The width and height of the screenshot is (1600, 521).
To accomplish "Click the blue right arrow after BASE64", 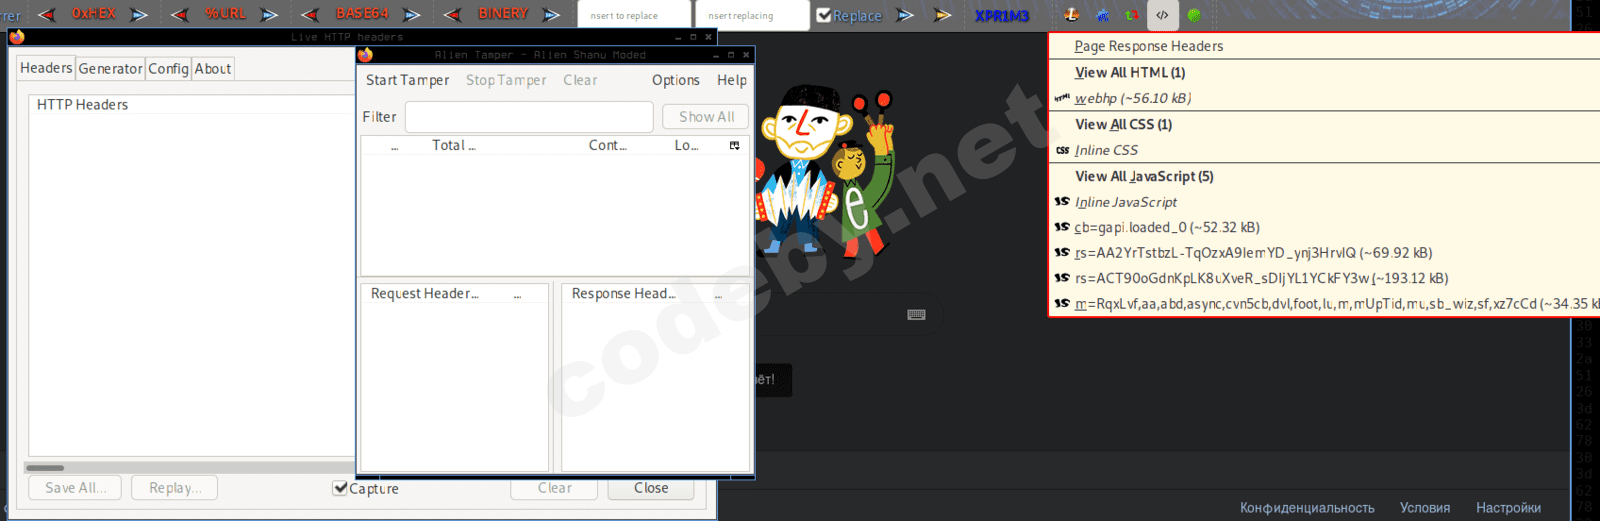I will [412, 15].
